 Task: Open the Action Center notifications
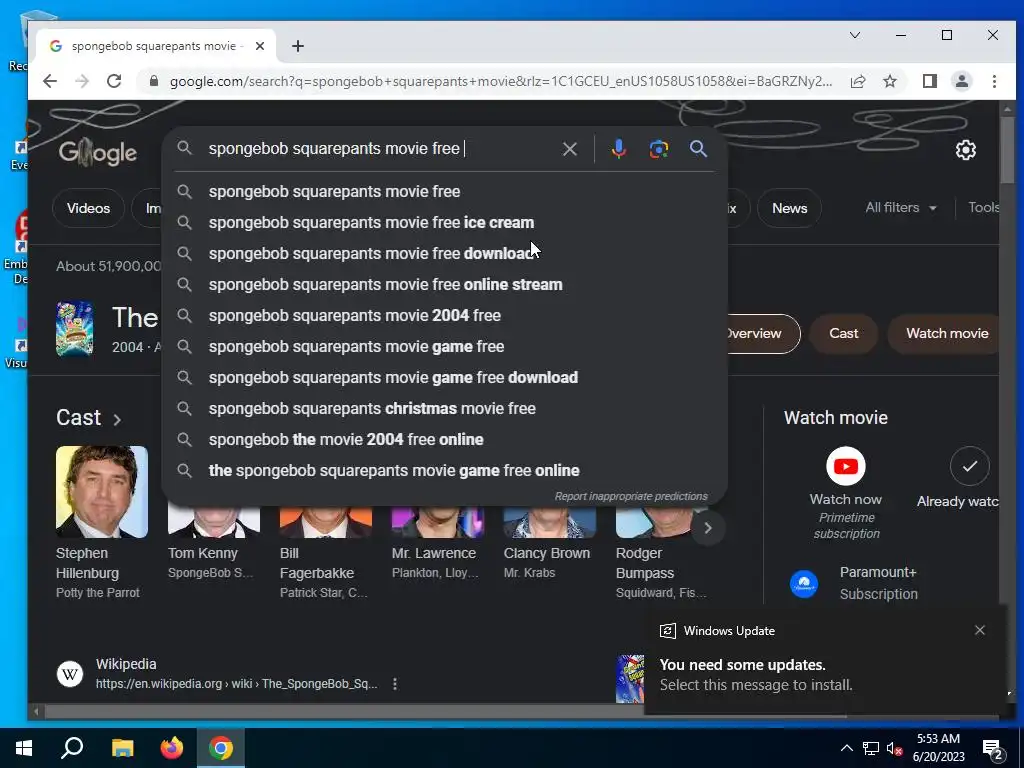tap(993, 749)
